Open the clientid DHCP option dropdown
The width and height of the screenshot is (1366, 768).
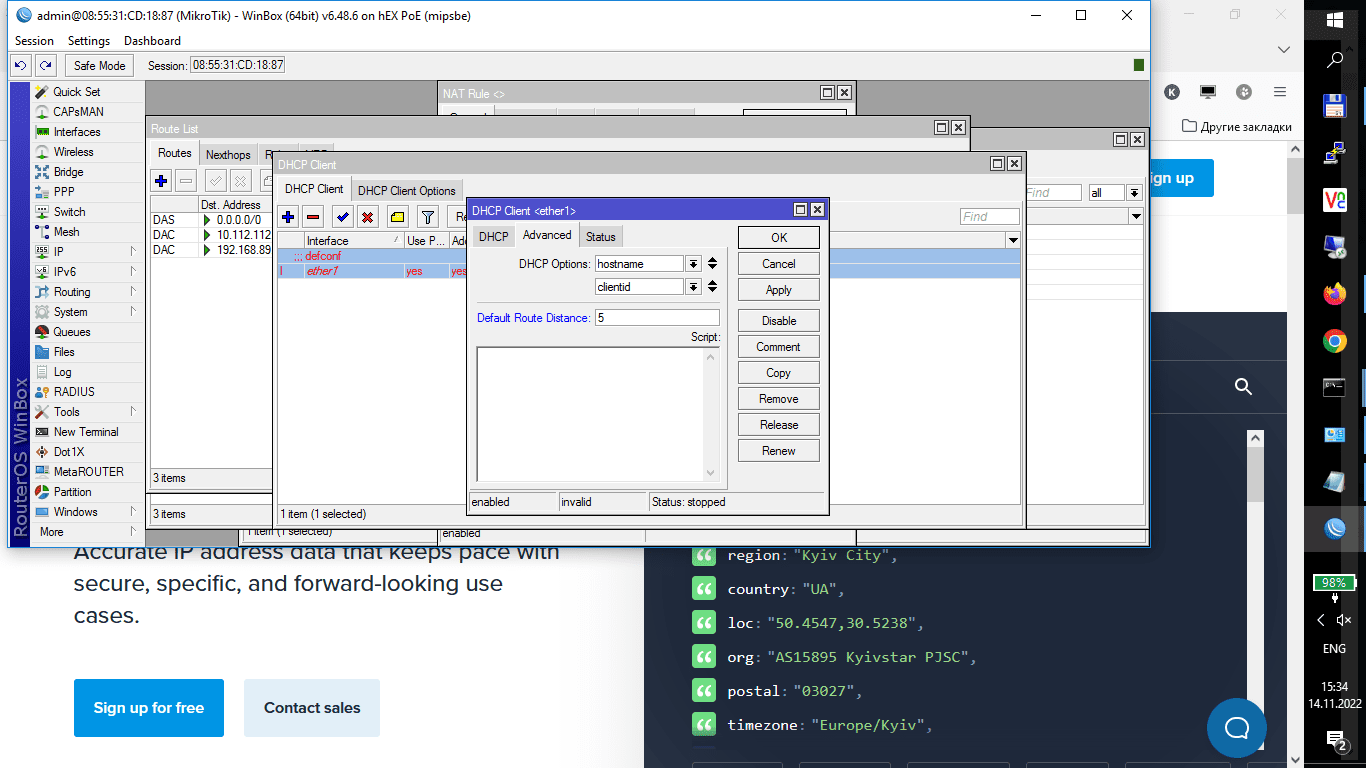693,287
